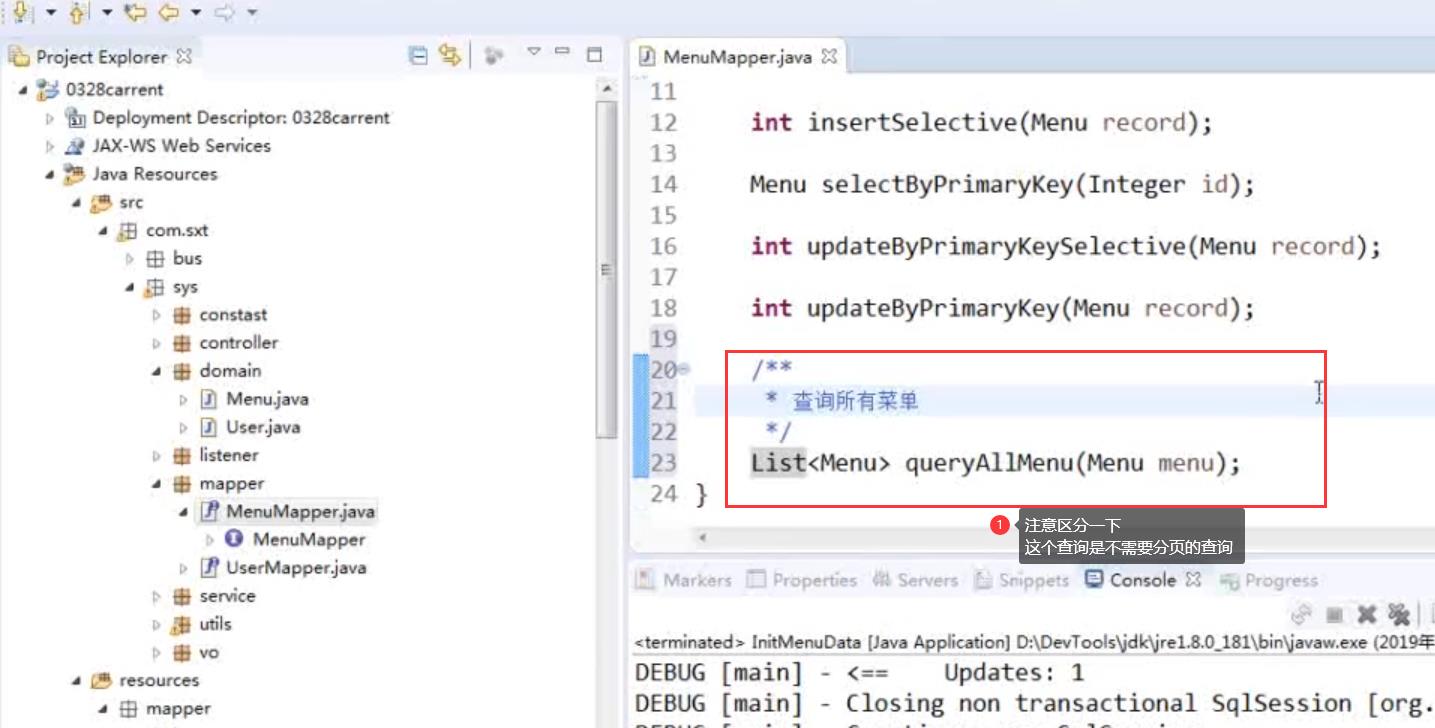Switch to the Properties tab
This screenshot has height=728, width=1435.
pyautogui.click(x=803, y=580)
